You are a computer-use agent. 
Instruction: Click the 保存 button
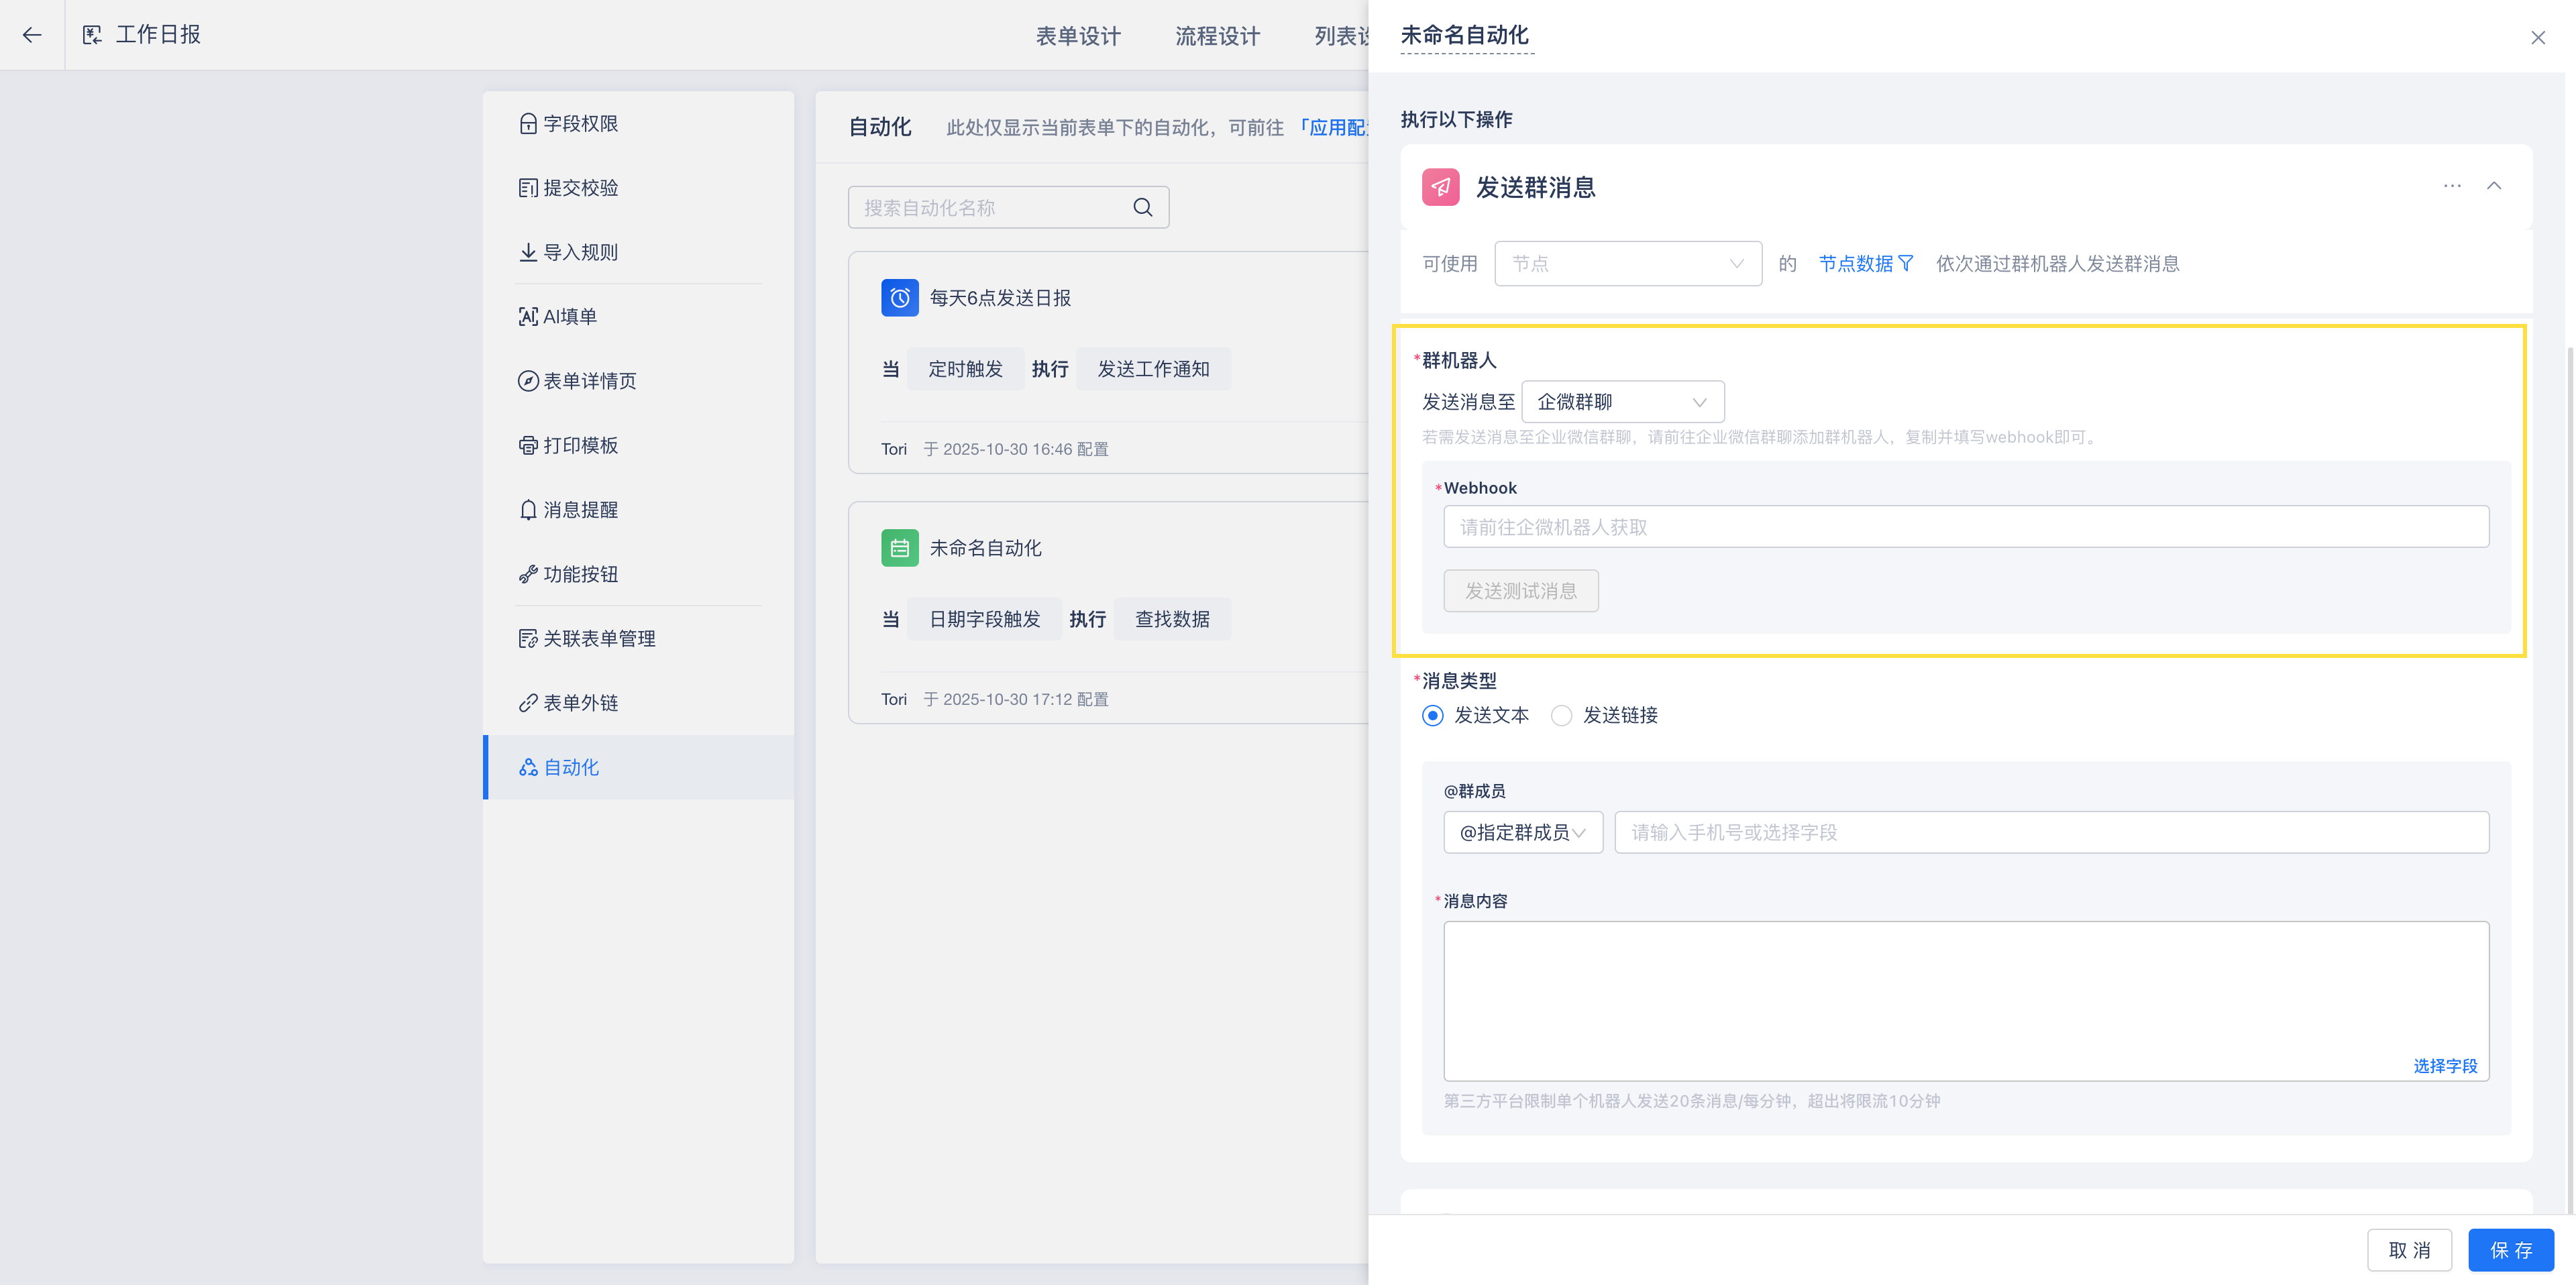[2511, 1250]
